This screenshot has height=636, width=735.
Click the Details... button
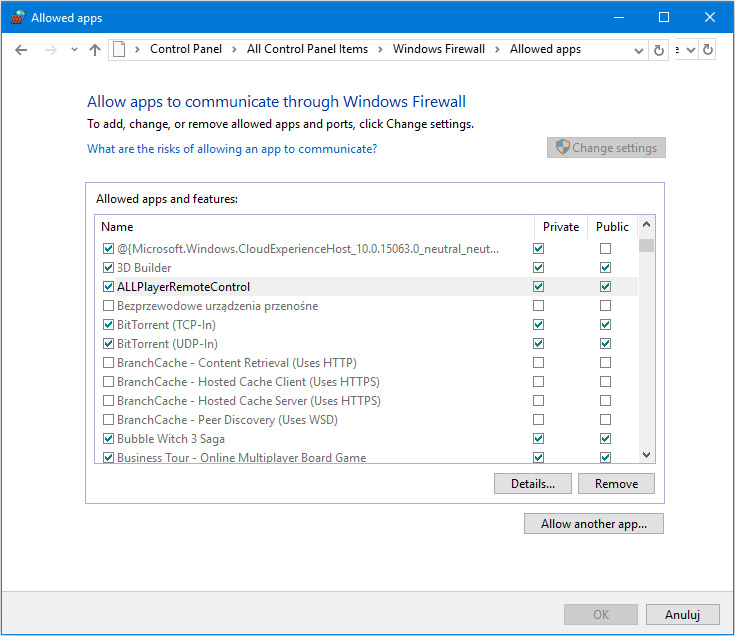click(x=532, y=484)
